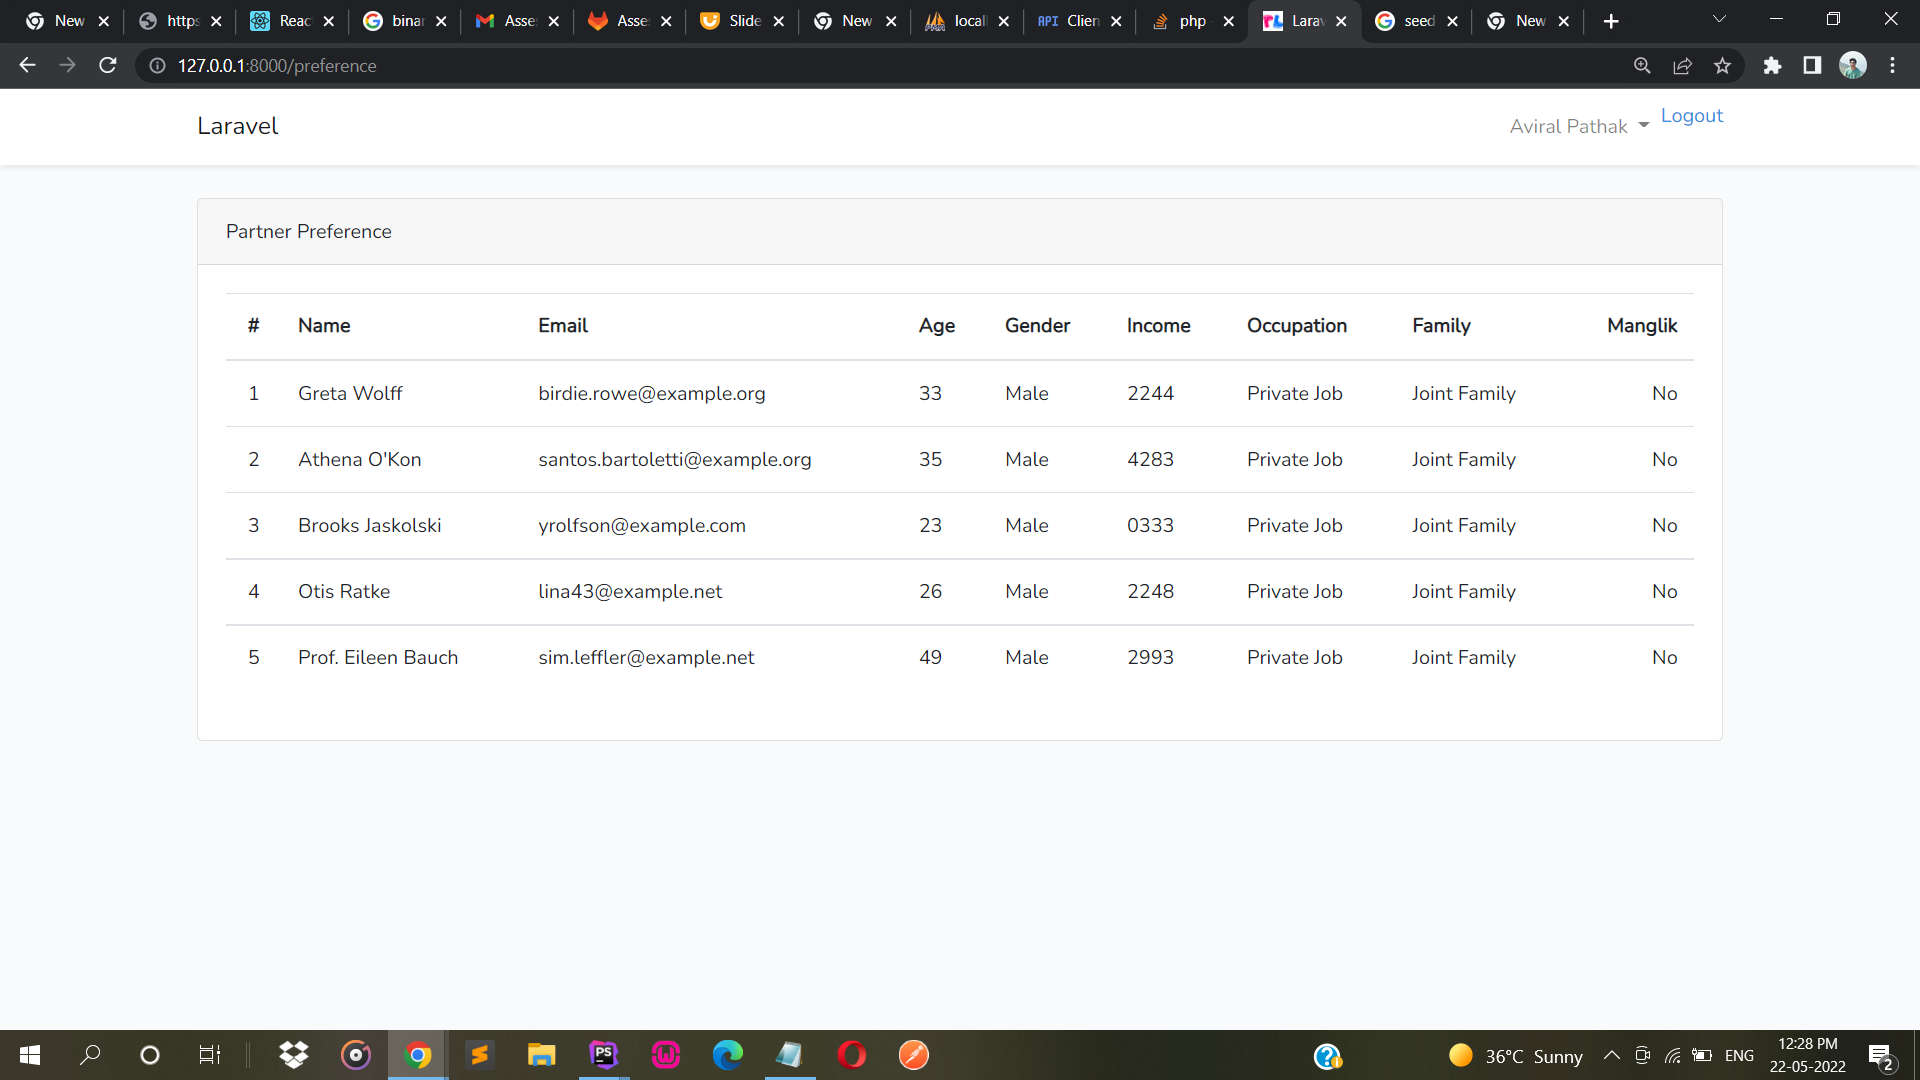The width and height of the screenshot is (1920, 1080).
Task: Click the Laravel brand link
Action: tap(237, 126)
